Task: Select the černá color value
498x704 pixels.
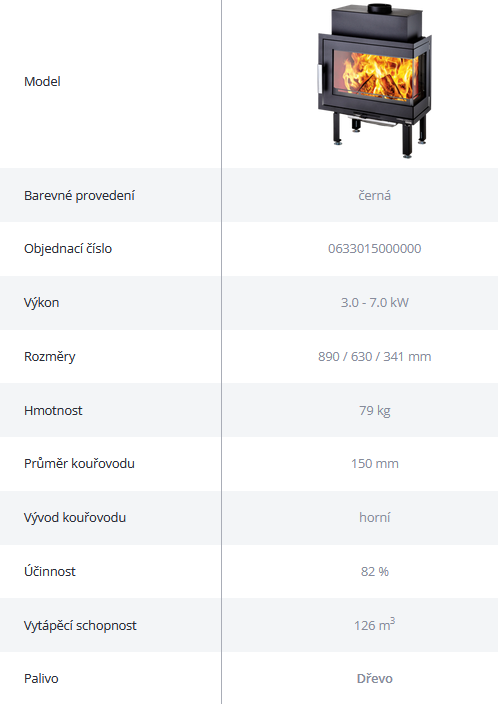Action: coord(375,196)
